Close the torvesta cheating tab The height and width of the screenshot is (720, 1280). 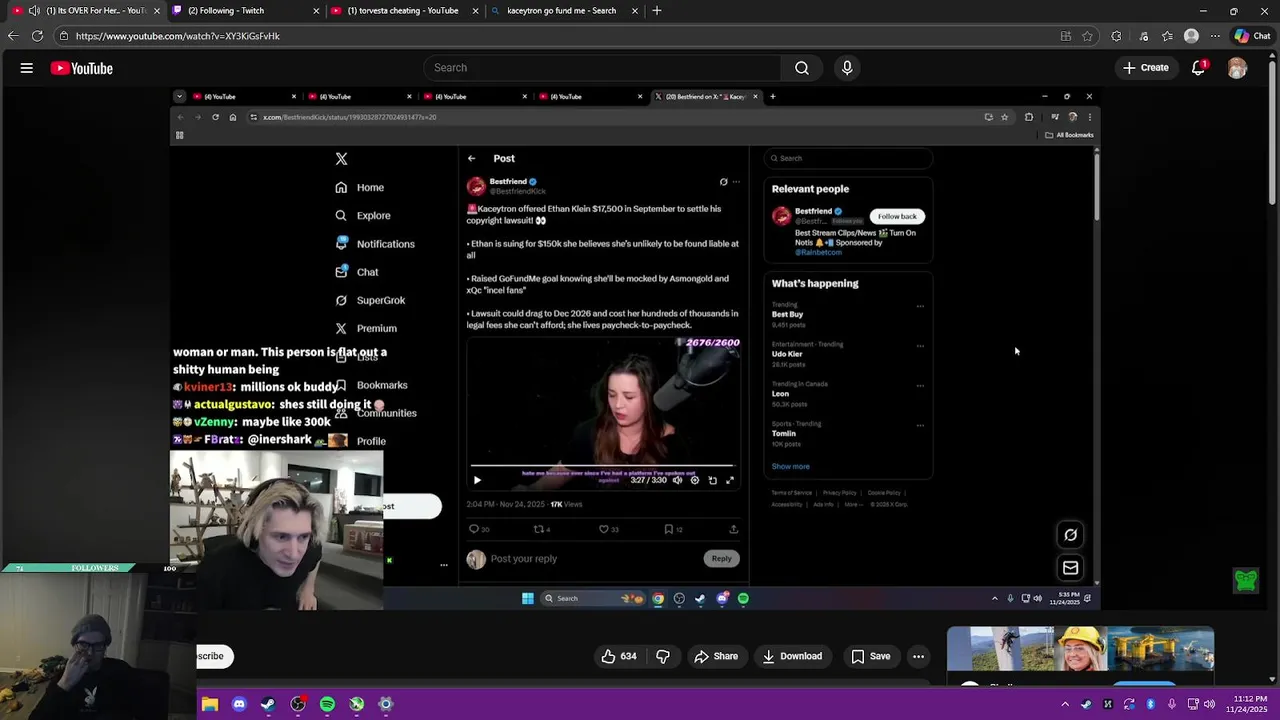(476, 10)
